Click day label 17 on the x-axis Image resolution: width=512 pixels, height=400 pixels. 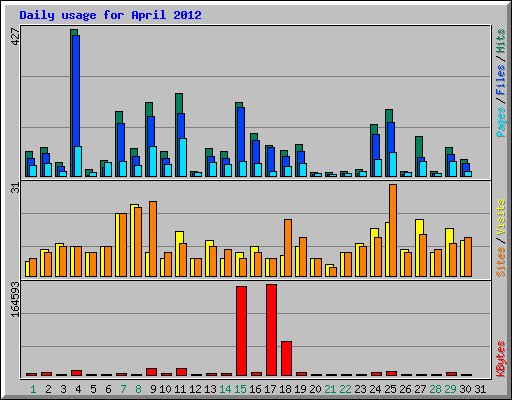tap(270, 389)
